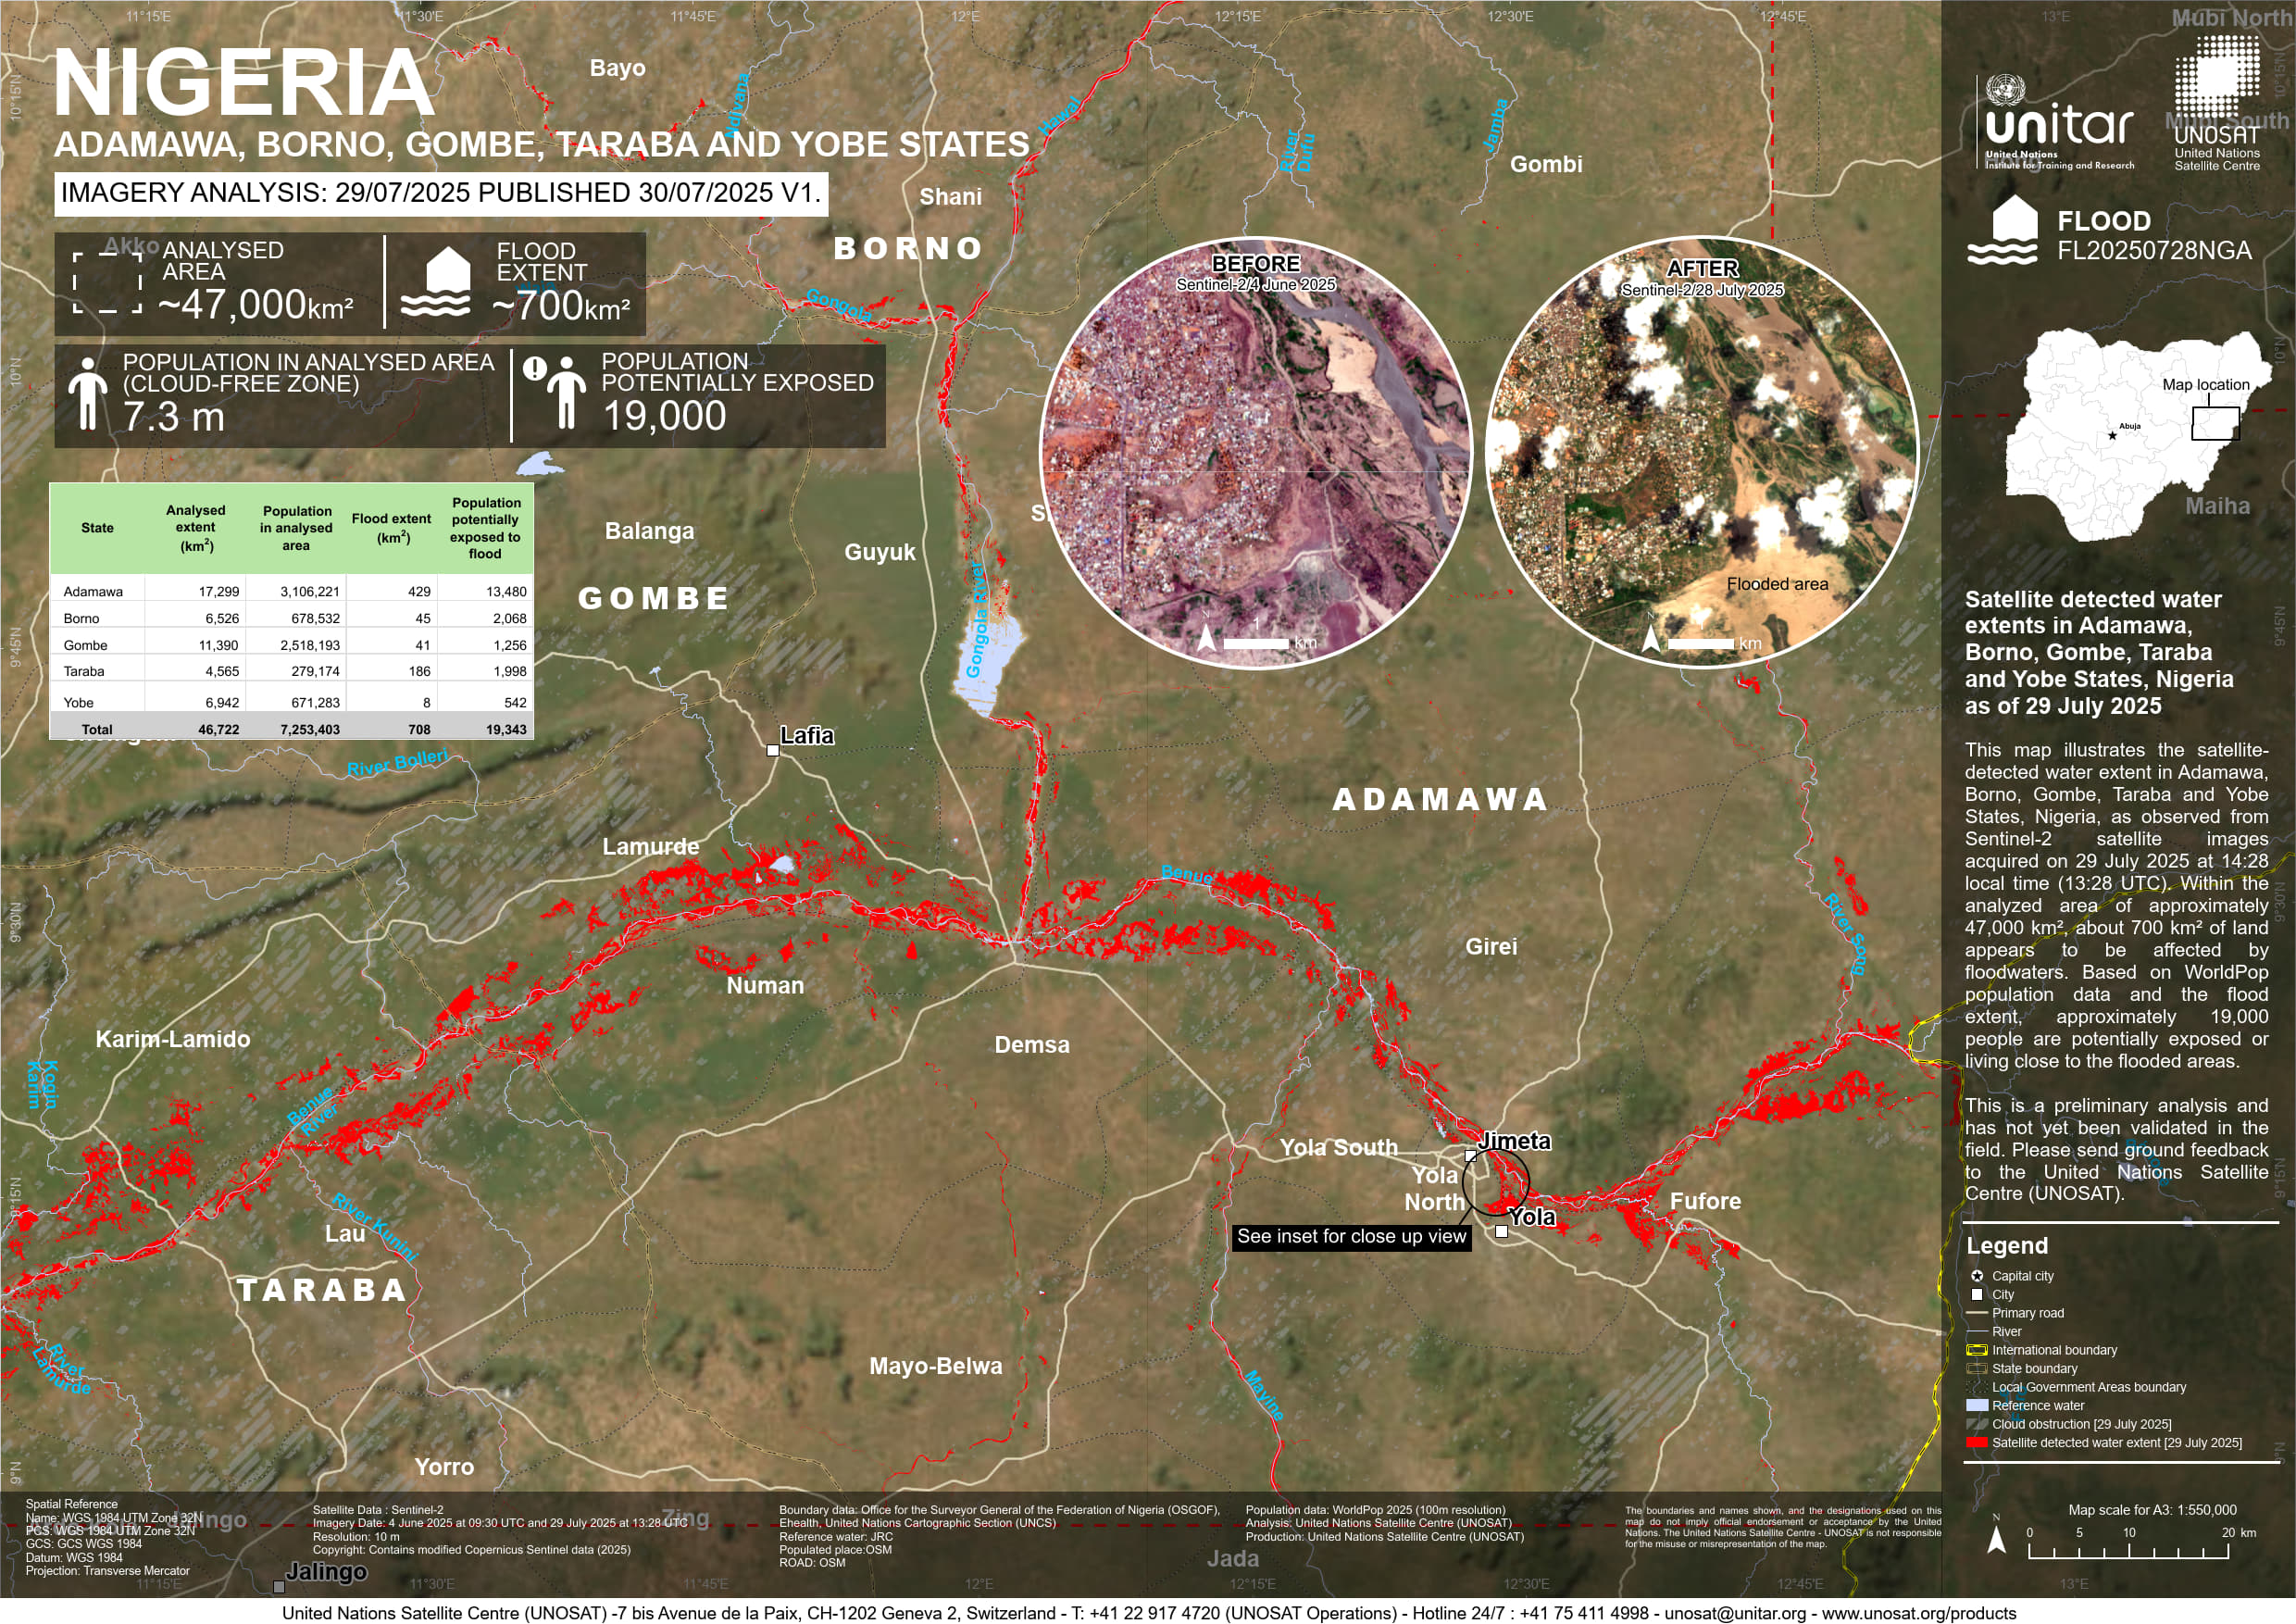Screen dimensions: 2296x1624
Task: Click the Jimeta city marker
Action: (x=1470, y=1156)
